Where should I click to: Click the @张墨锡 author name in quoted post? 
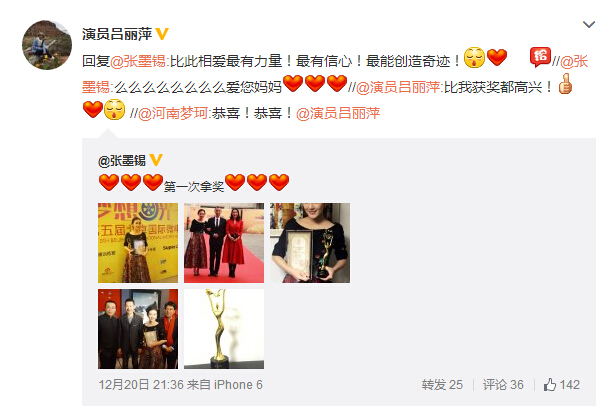click(122, 160)
